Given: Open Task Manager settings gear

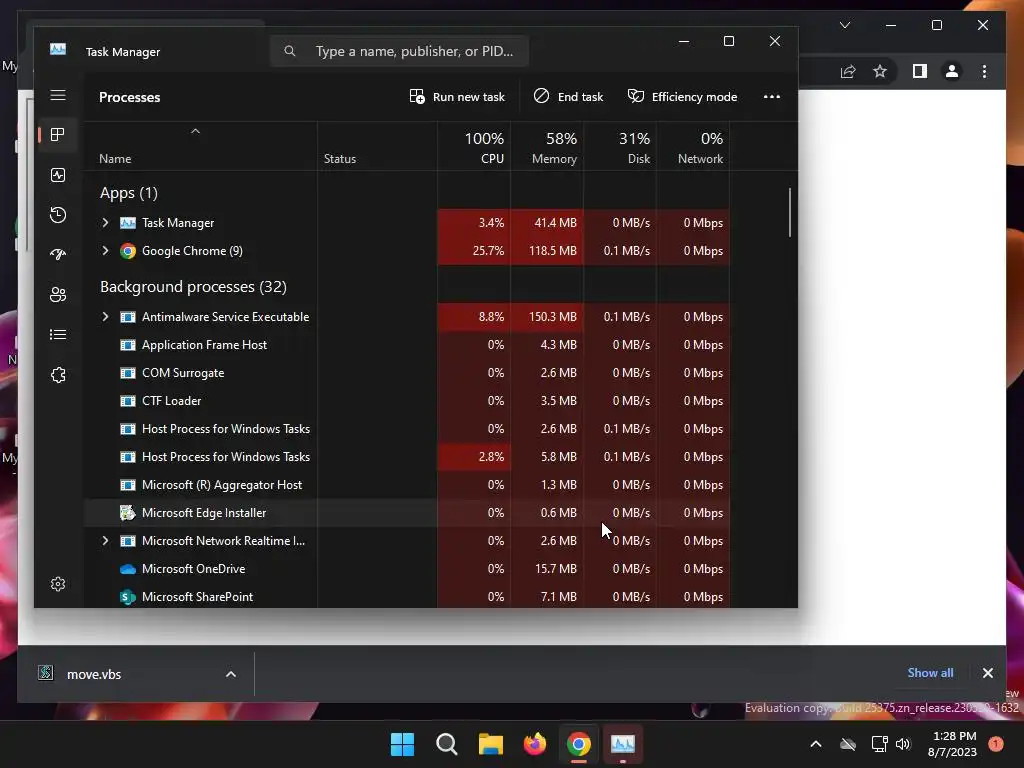Looking at the screenshot, I should pos(58,584).
